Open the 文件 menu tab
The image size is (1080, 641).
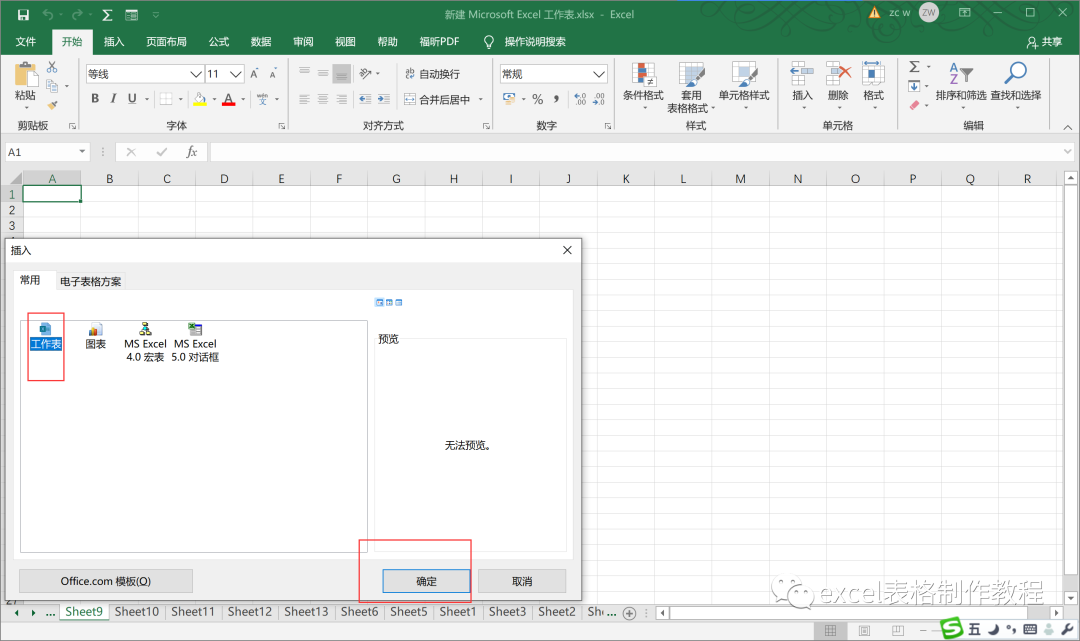pyautogui.click(x=26, y=41)
